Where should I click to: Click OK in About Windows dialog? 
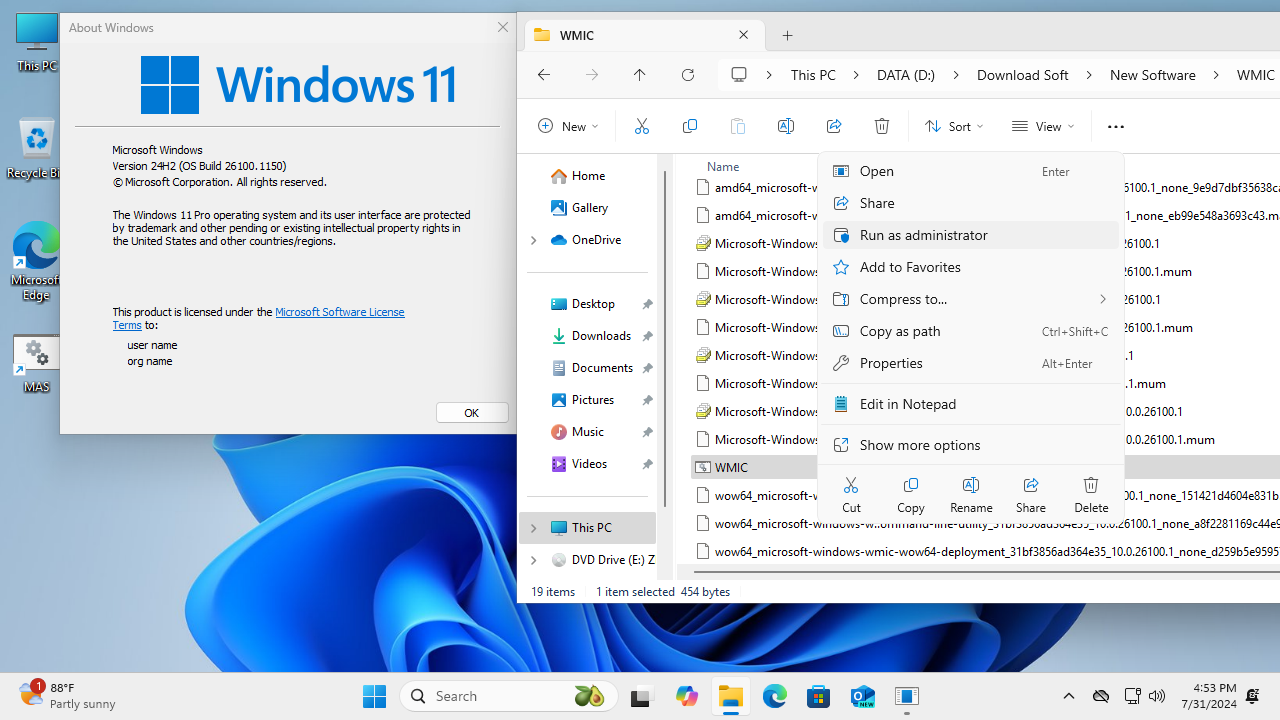coord(472,412)
